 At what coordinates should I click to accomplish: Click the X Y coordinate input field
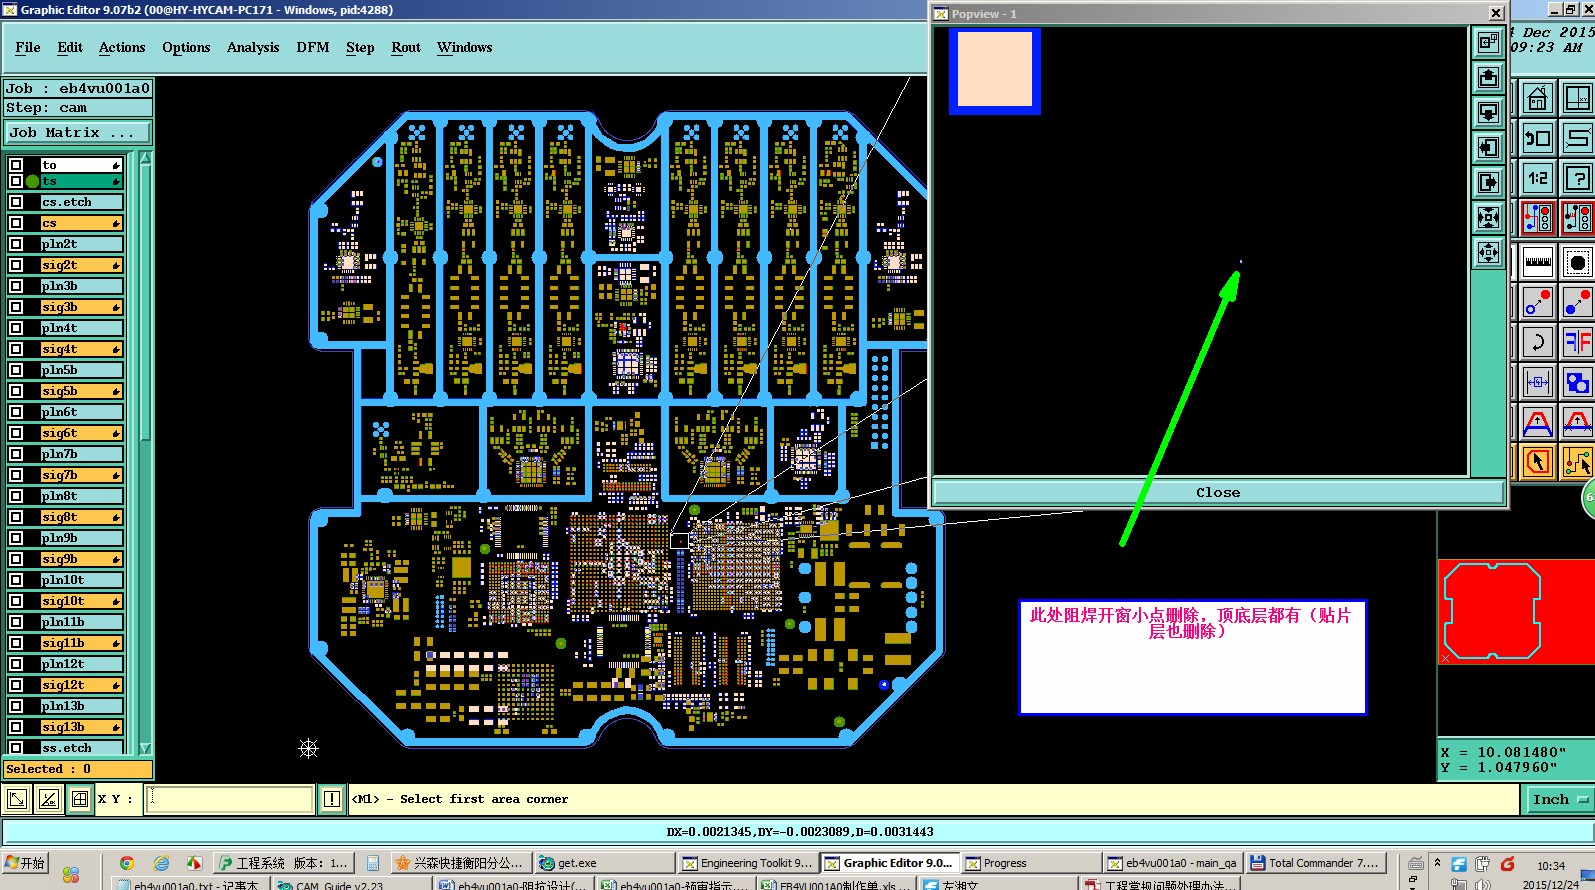pos(230,799)
